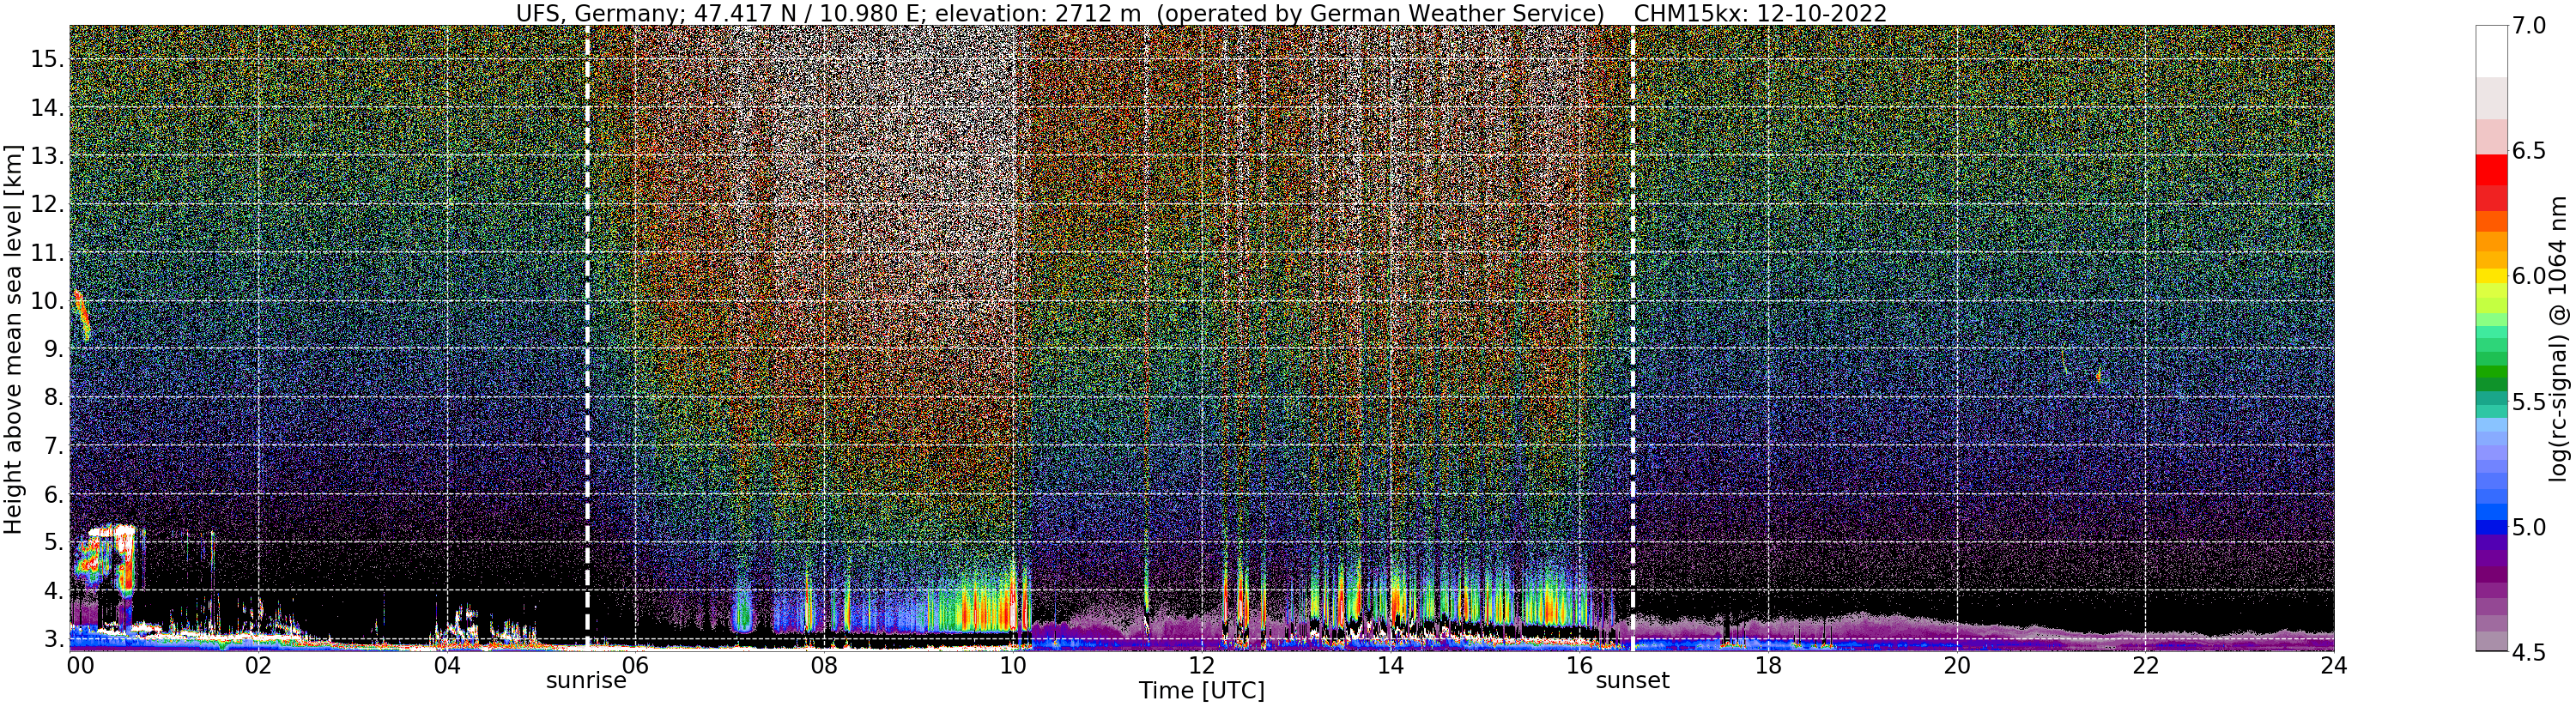2576x707 pixels.
Task: Click the 14. height tick label
Action: (47, 108)
